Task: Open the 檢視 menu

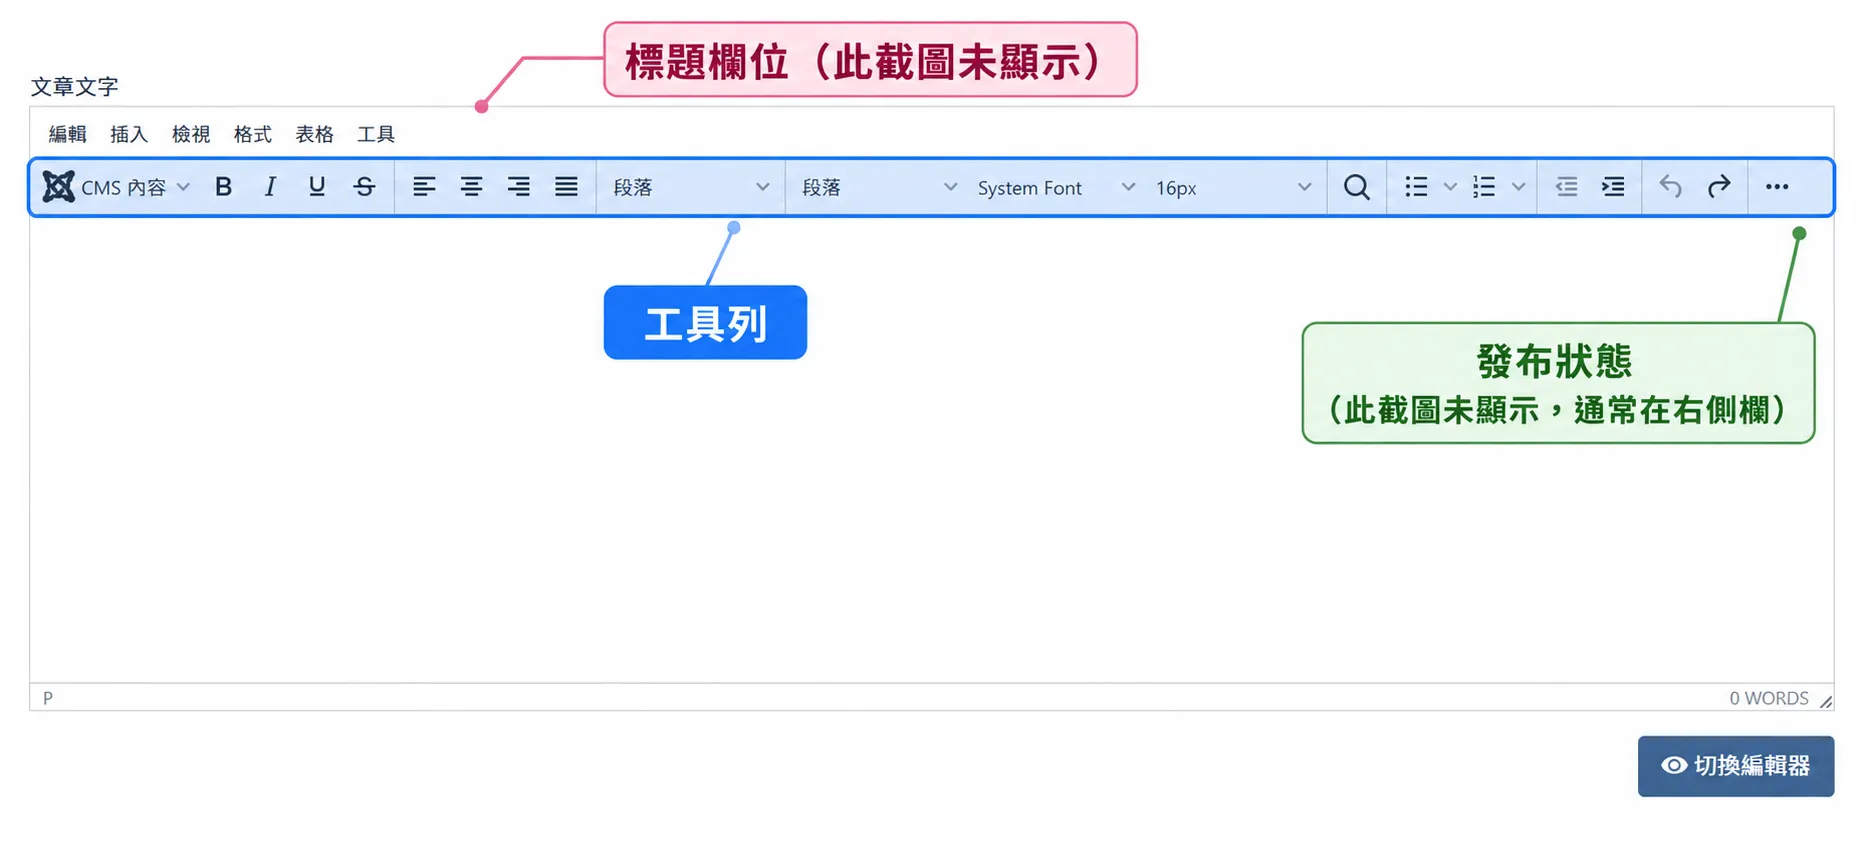Action: point(191,134)
